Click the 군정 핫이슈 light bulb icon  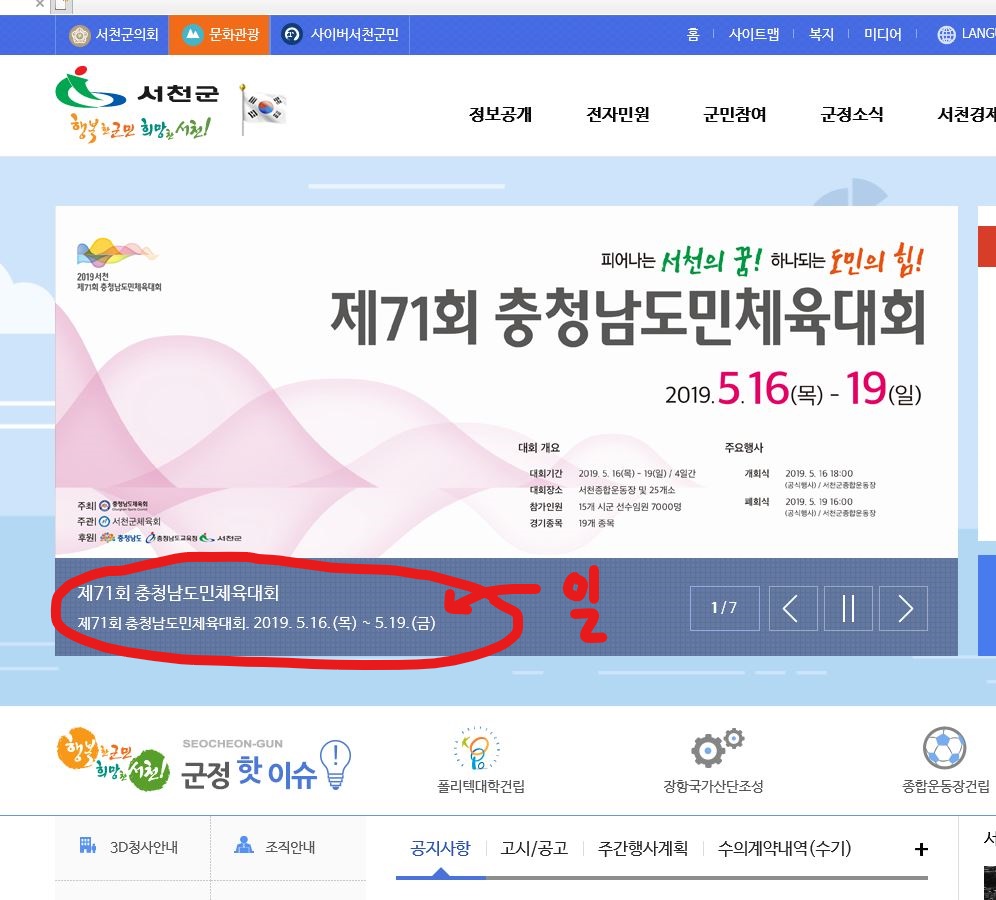[335, 764]
